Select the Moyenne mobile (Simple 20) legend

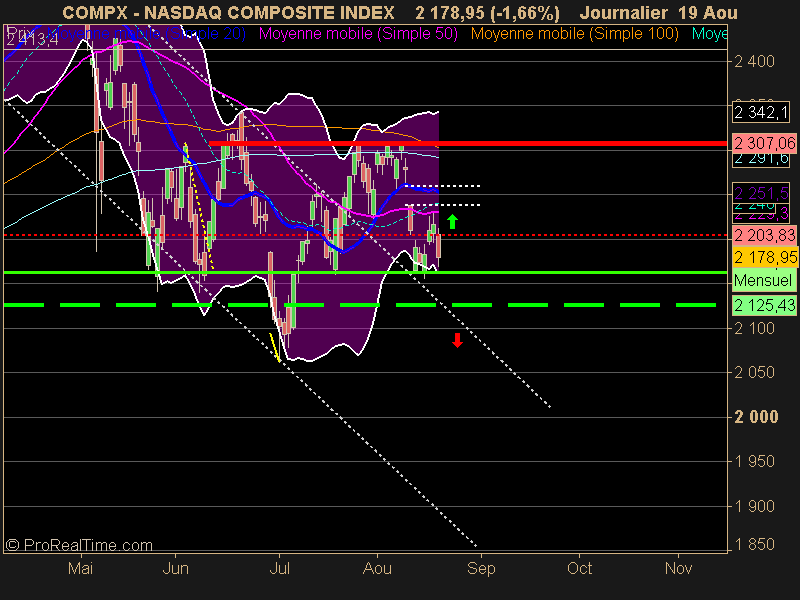146,34
